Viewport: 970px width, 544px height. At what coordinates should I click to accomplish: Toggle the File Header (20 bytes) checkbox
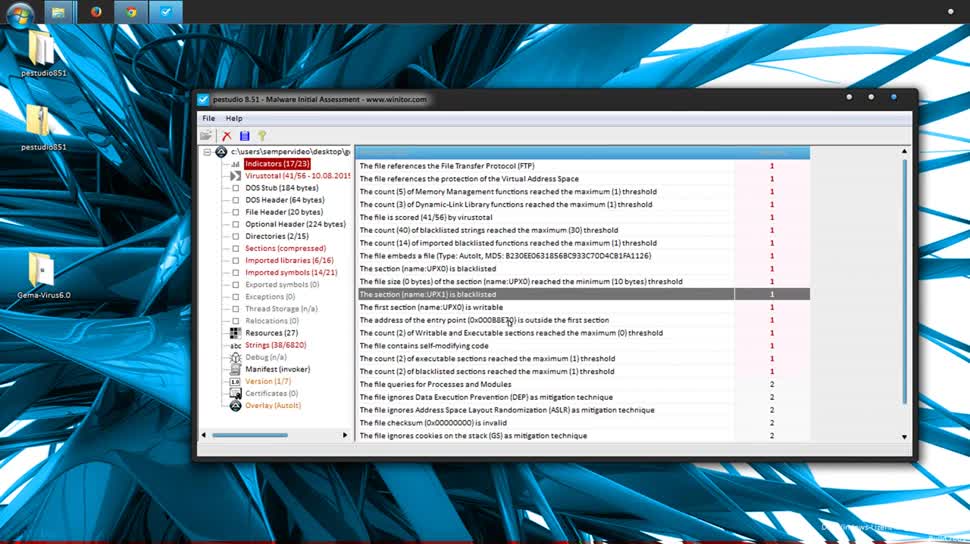(236, 212)
